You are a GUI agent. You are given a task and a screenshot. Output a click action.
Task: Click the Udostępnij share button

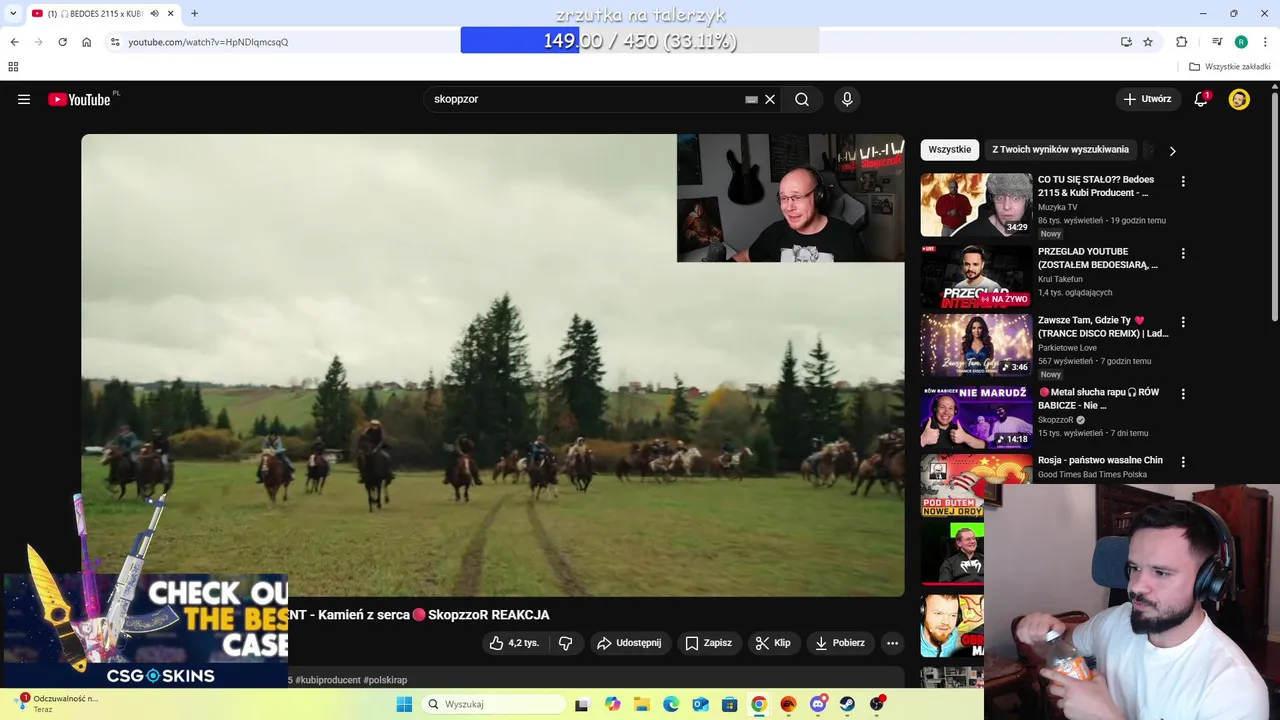629,643
